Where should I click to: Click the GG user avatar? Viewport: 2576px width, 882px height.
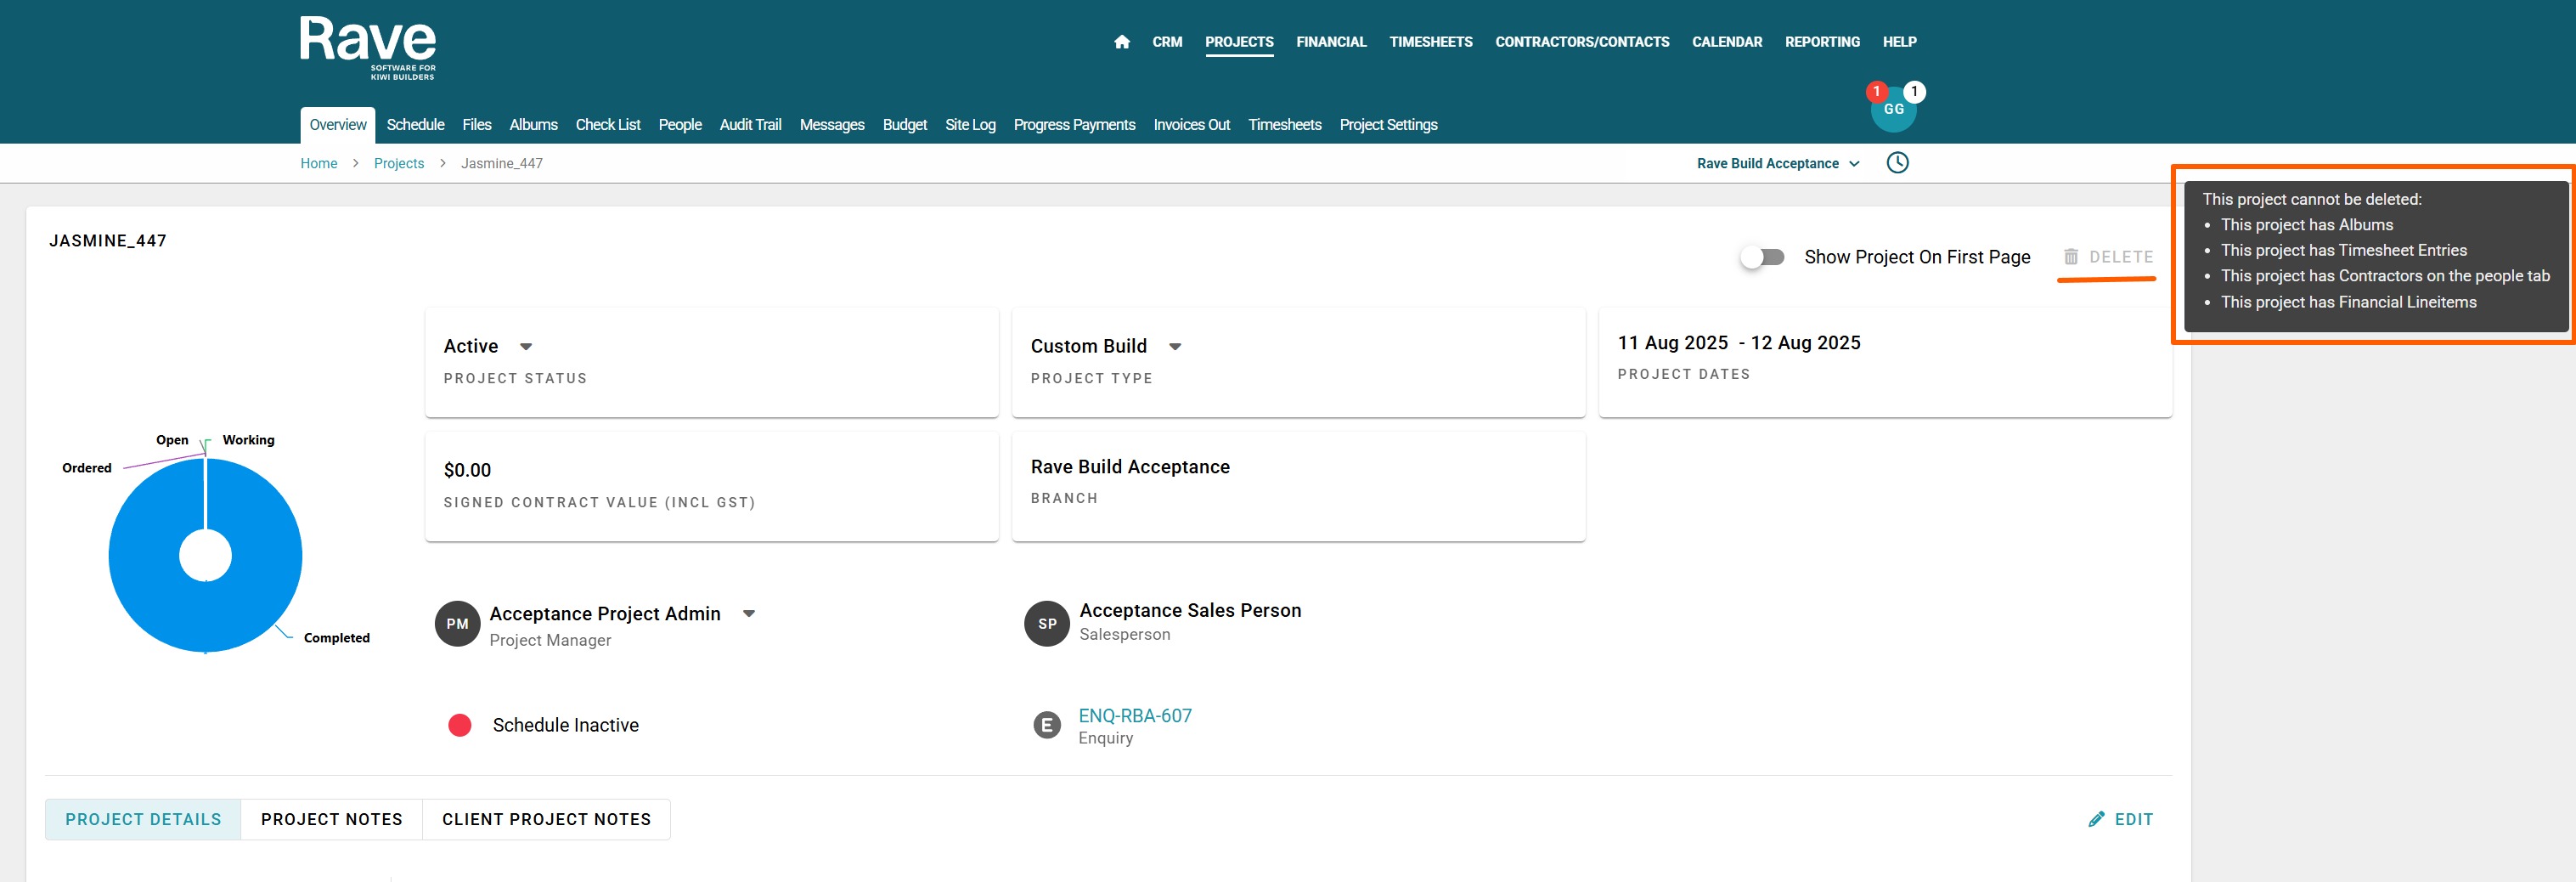pos(1894,109)
